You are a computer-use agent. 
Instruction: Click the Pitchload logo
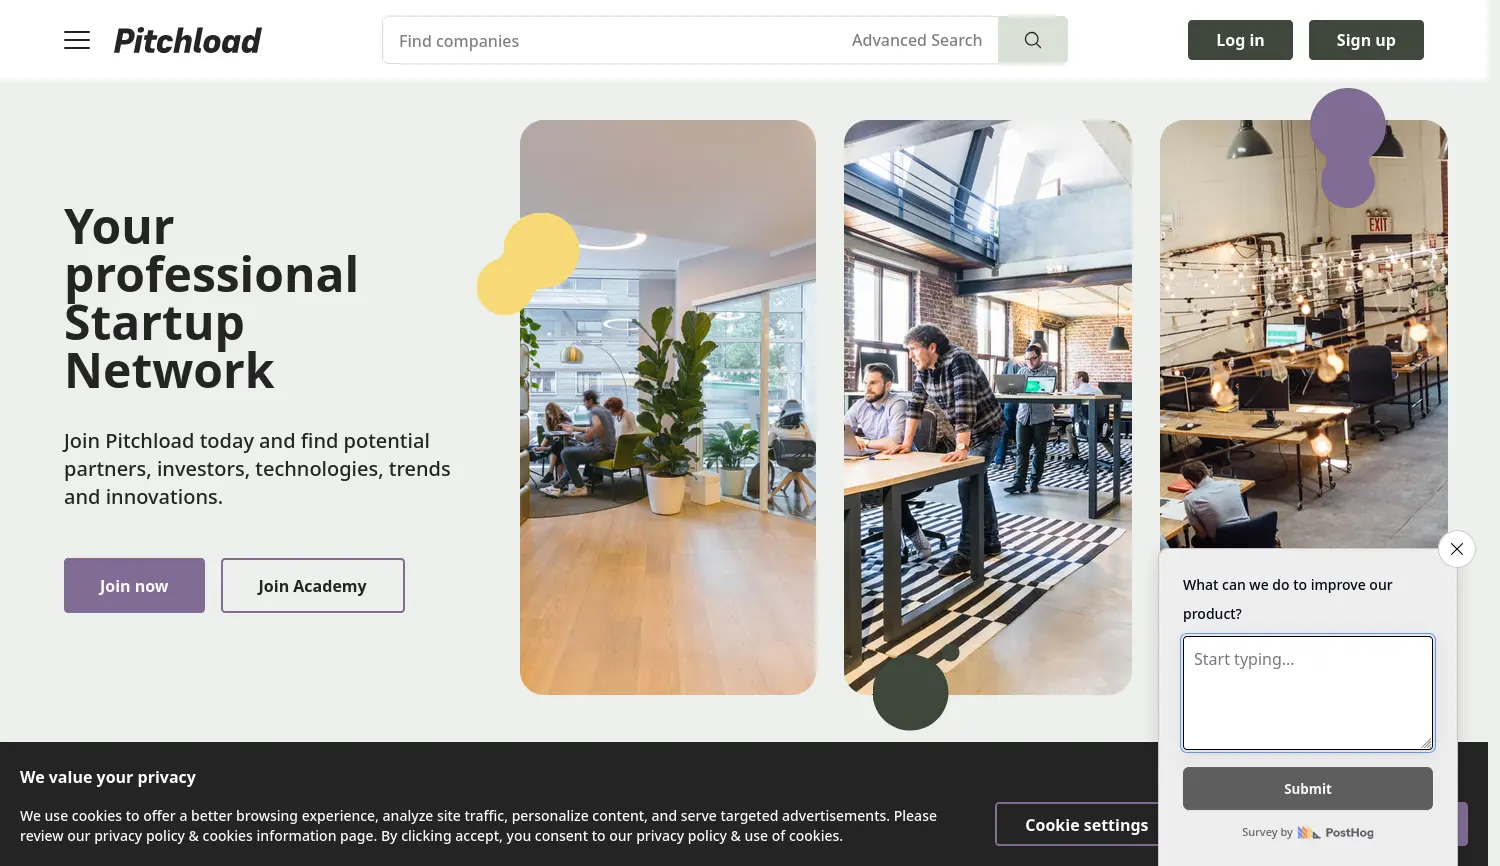coord(188,40)
